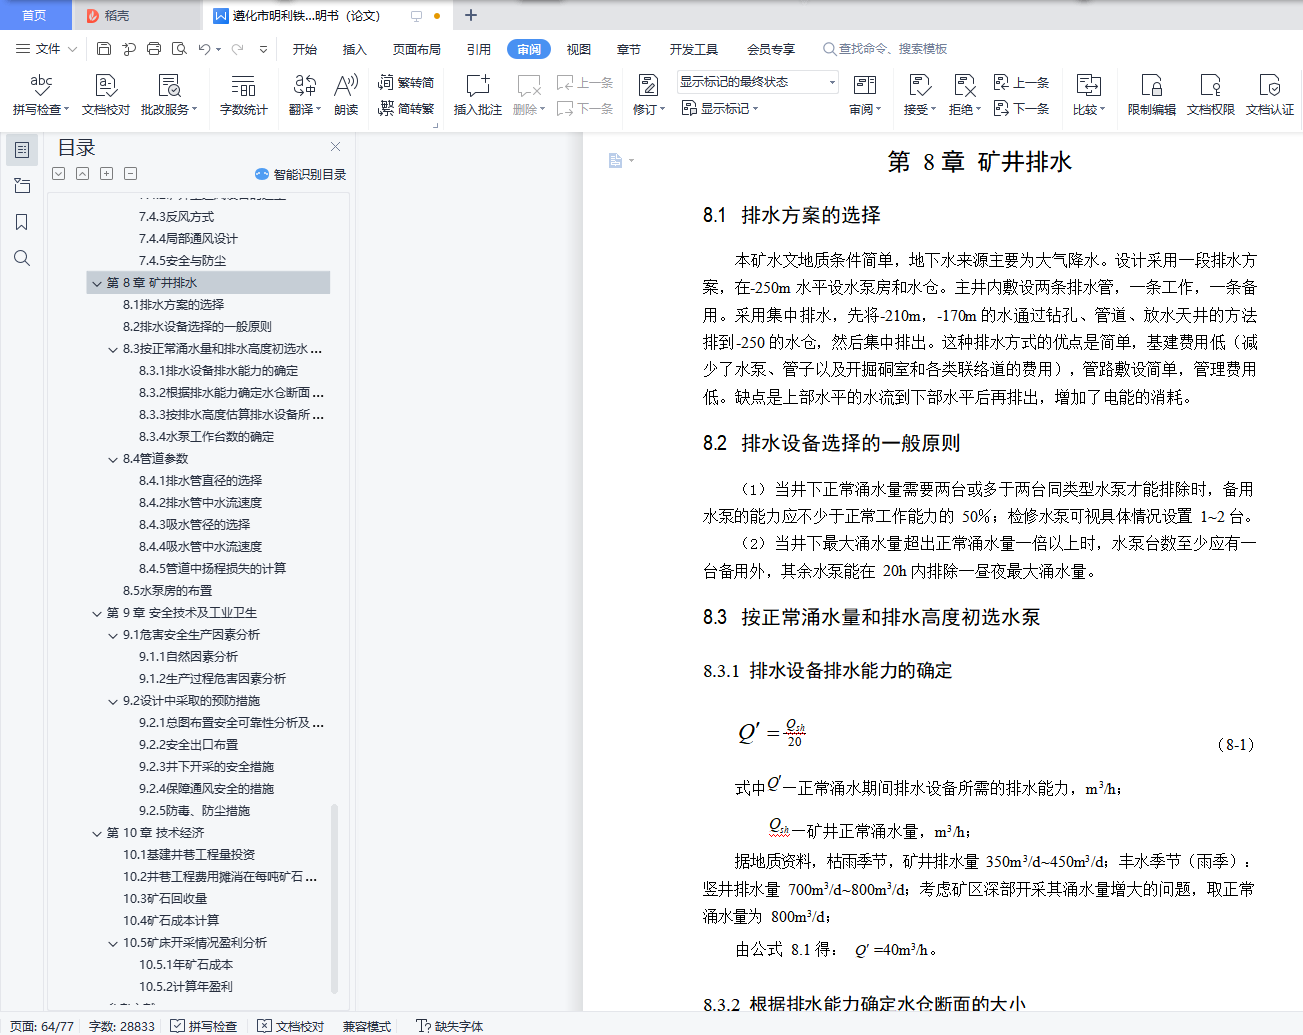Open 文档权限 document permissions

[x=1211, y=96]
